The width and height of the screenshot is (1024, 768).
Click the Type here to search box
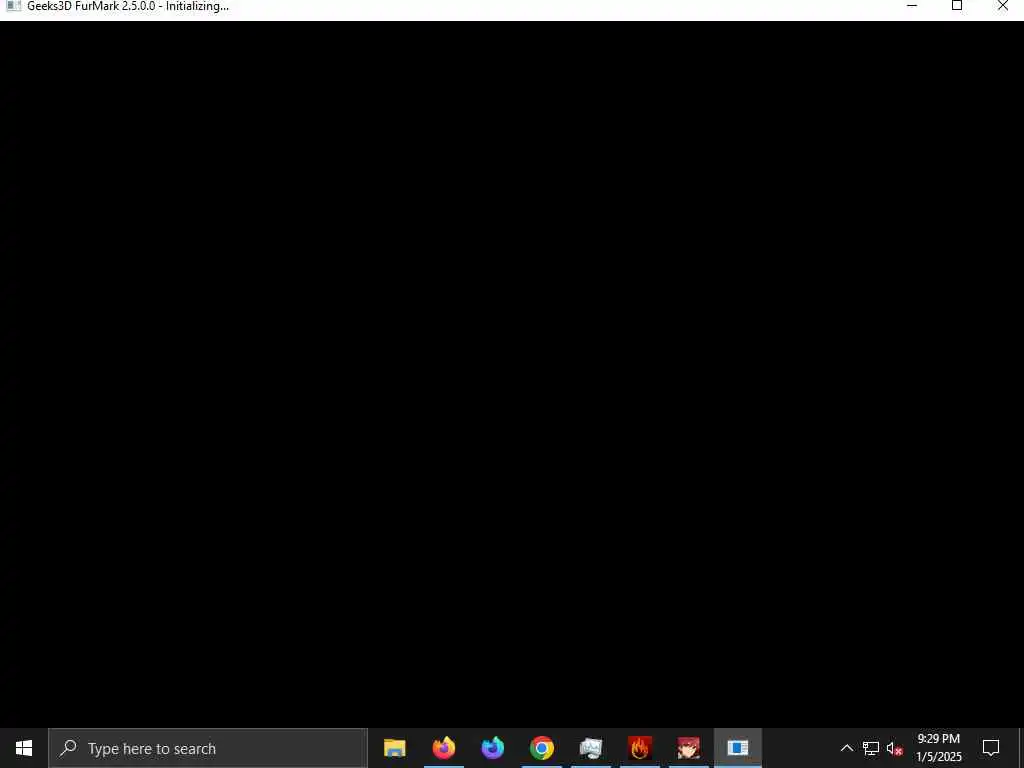208,748
